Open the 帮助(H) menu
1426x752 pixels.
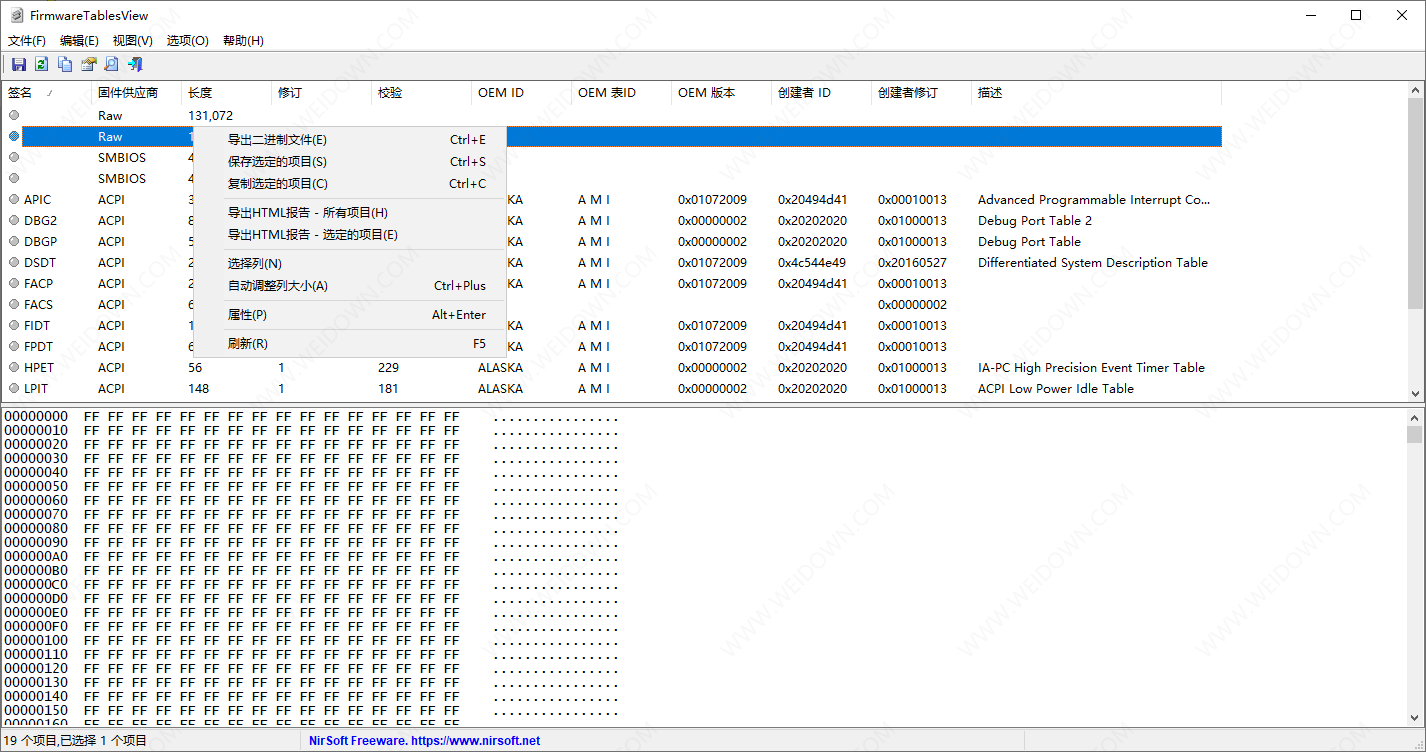coord(243,41)
